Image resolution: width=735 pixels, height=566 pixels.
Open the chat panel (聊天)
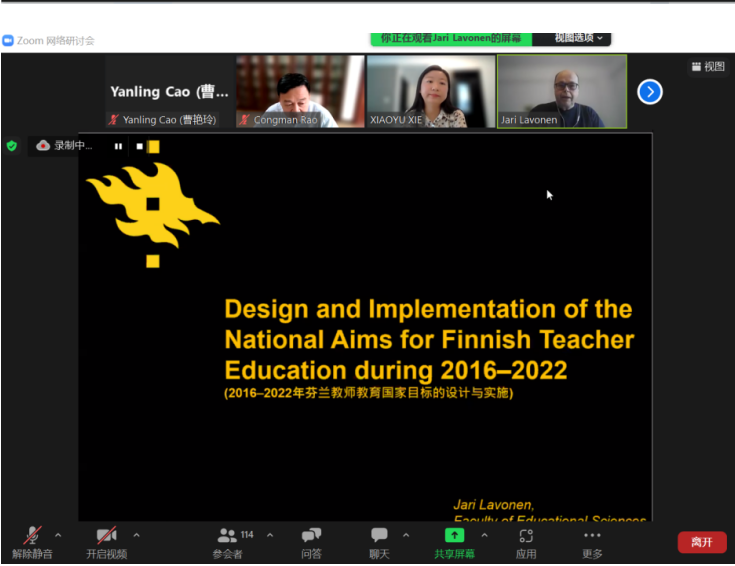(x=379, y=536)
